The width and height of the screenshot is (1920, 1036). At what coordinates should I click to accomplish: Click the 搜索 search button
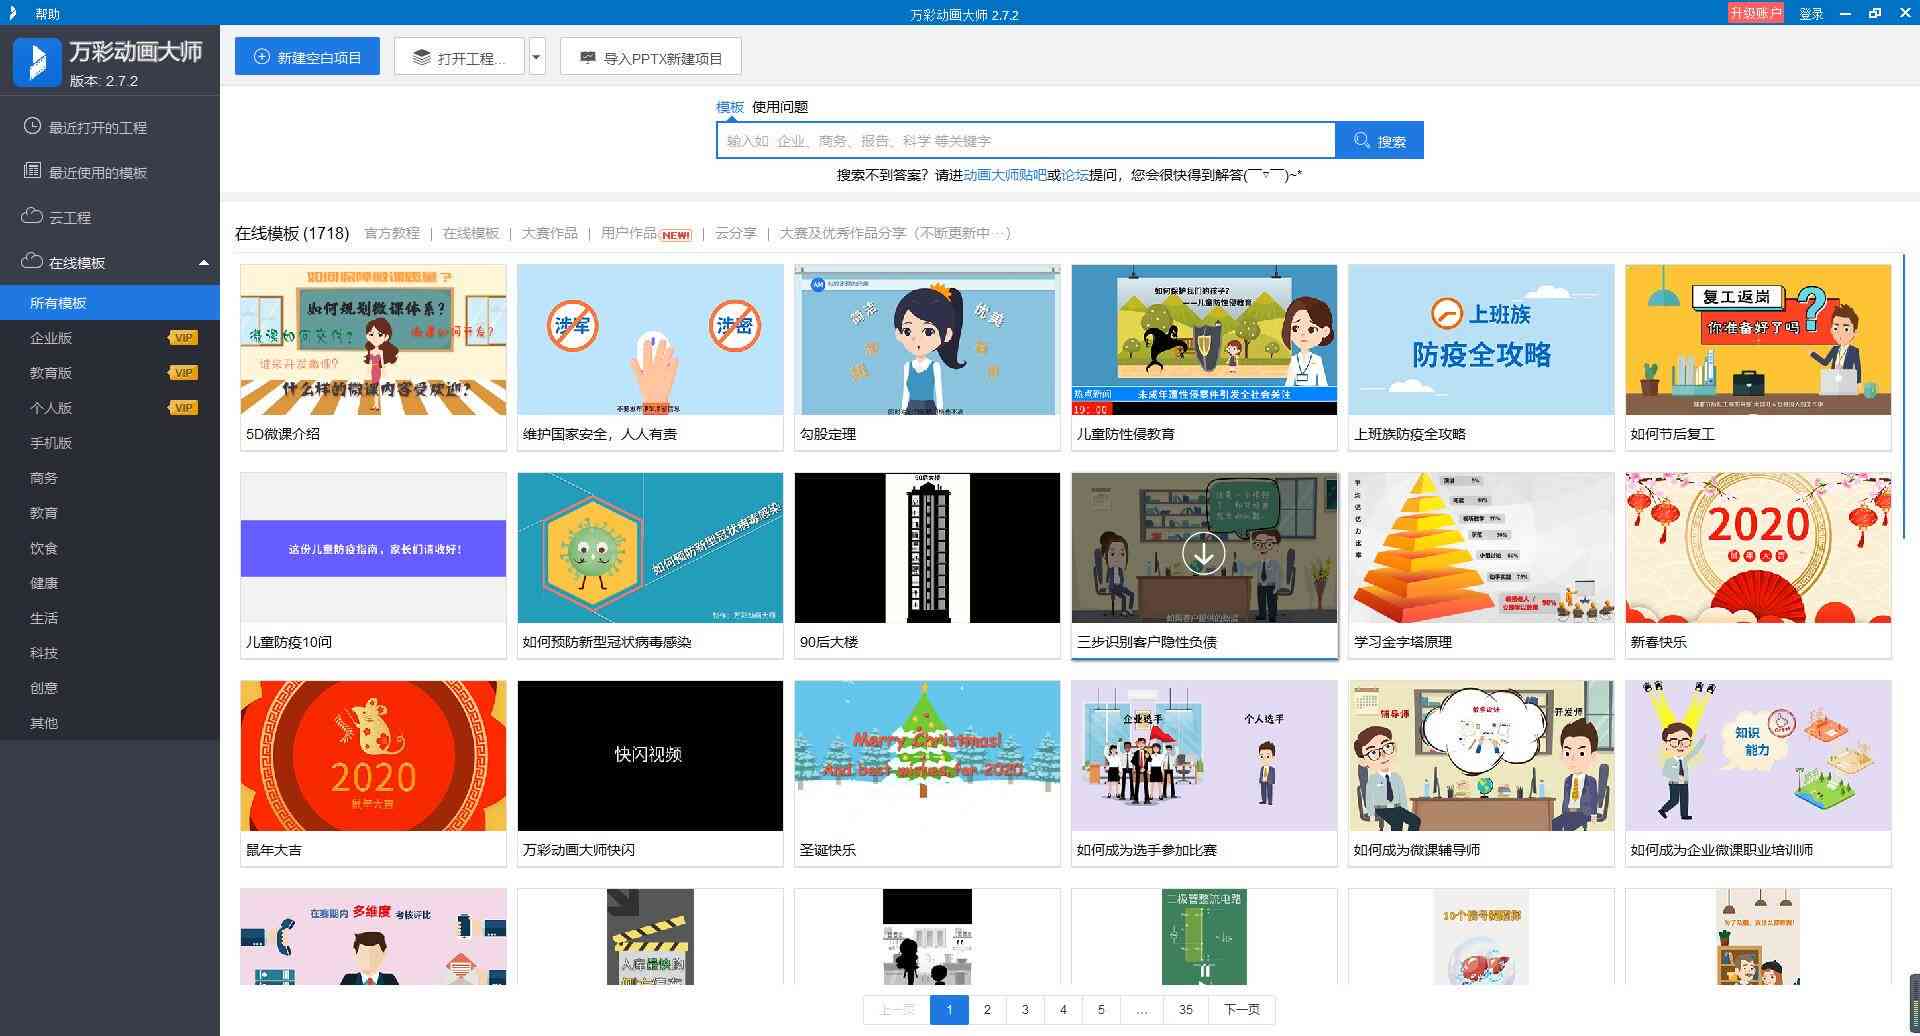pyautogui.click(x=1379, y=141)
